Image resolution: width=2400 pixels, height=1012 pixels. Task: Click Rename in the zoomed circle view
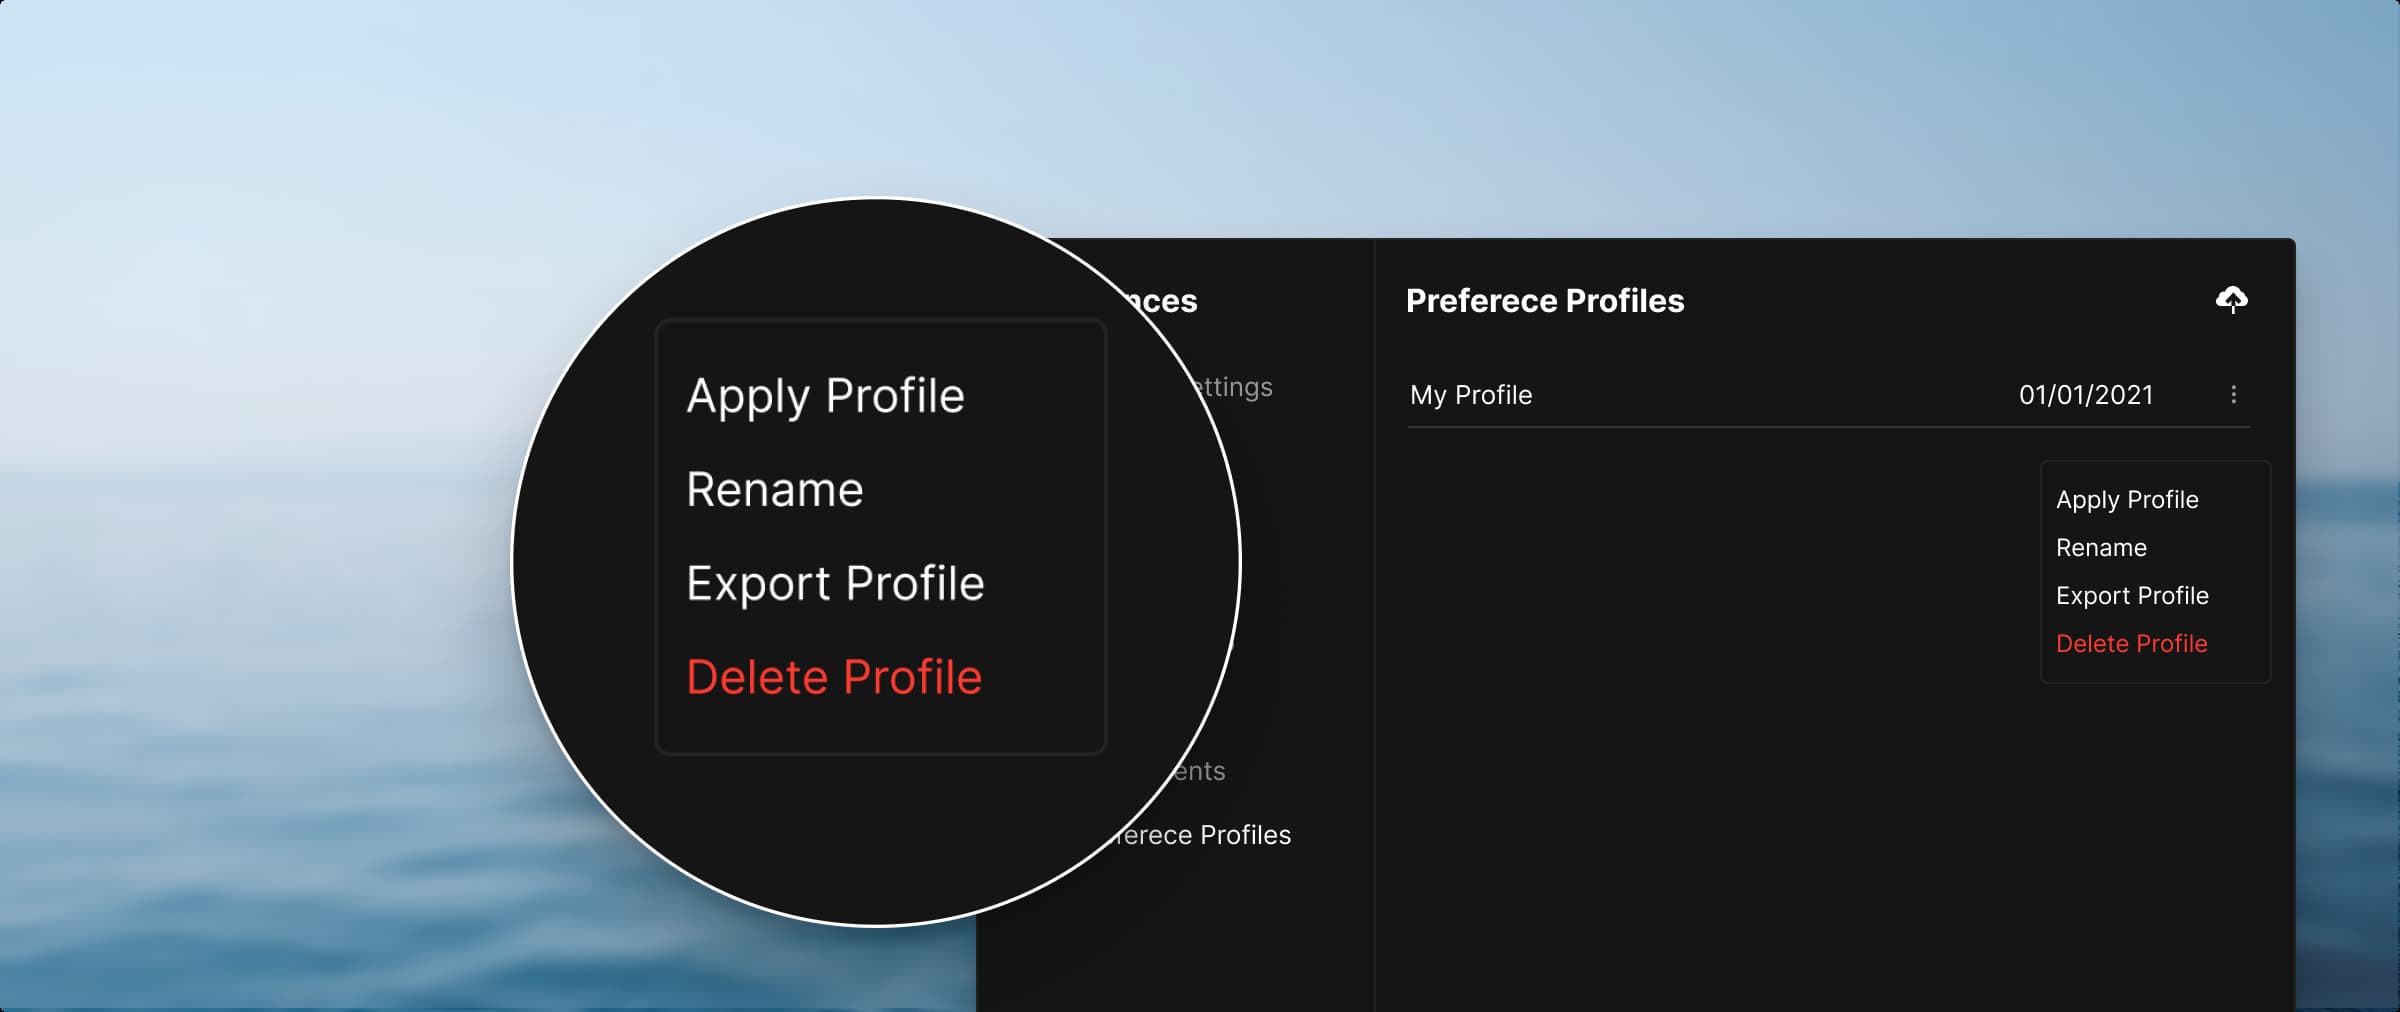click(774, 489)
